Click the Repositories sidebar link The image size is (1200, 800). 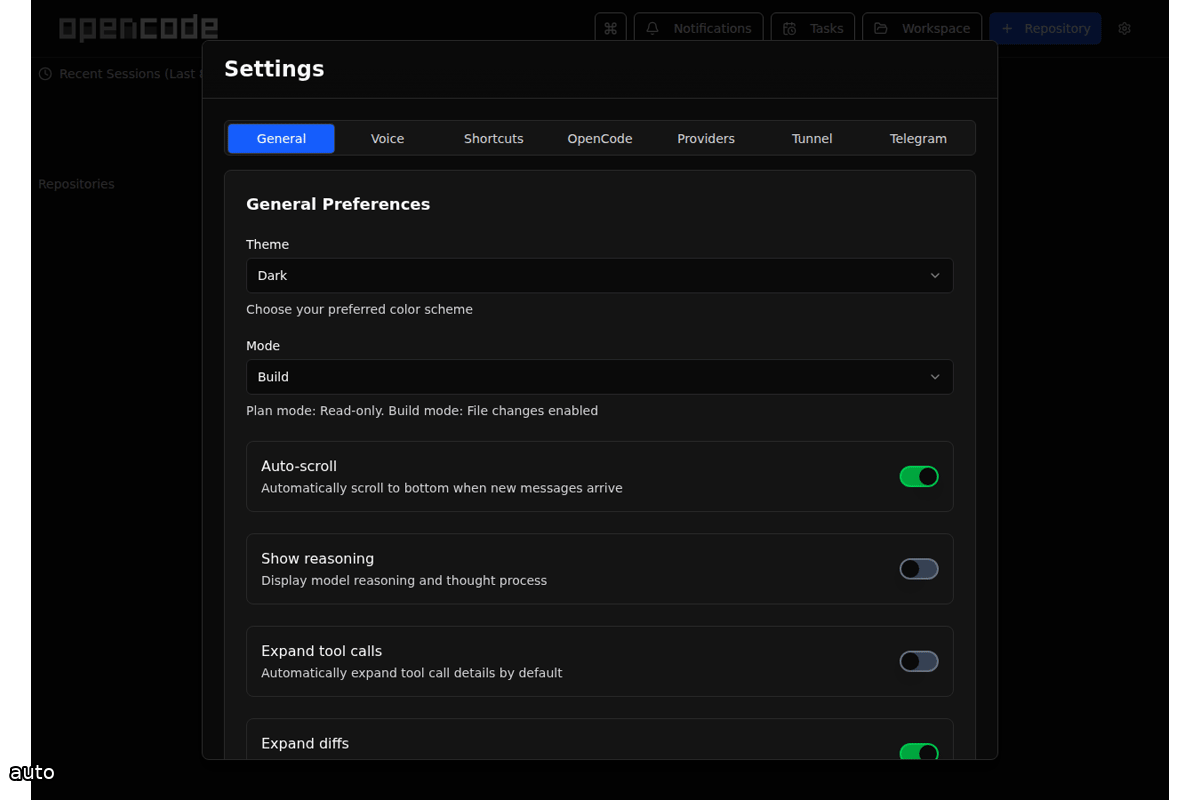[76, 183]
